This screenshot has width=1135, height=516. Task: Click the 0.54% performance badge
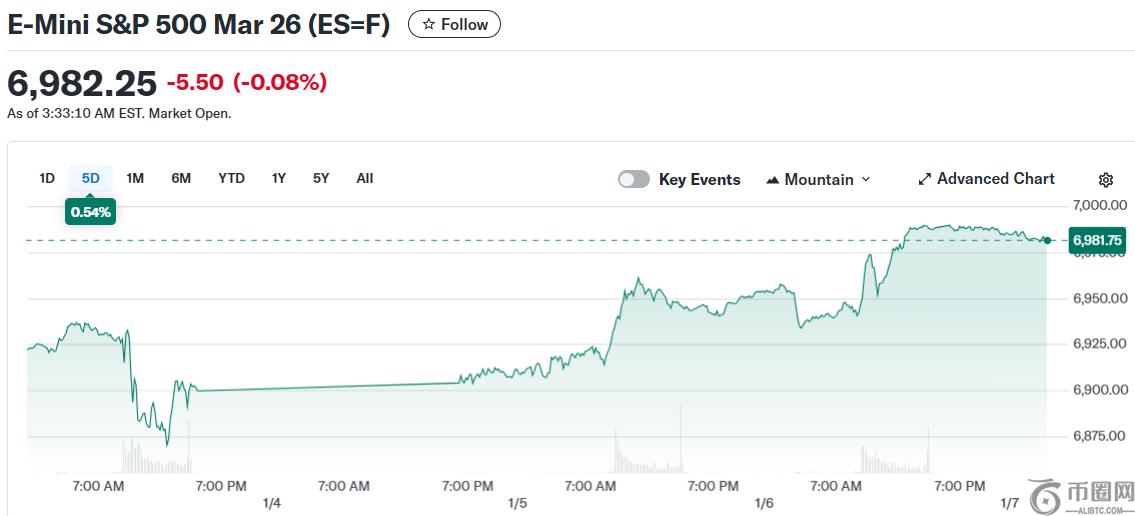pos(90,212)
